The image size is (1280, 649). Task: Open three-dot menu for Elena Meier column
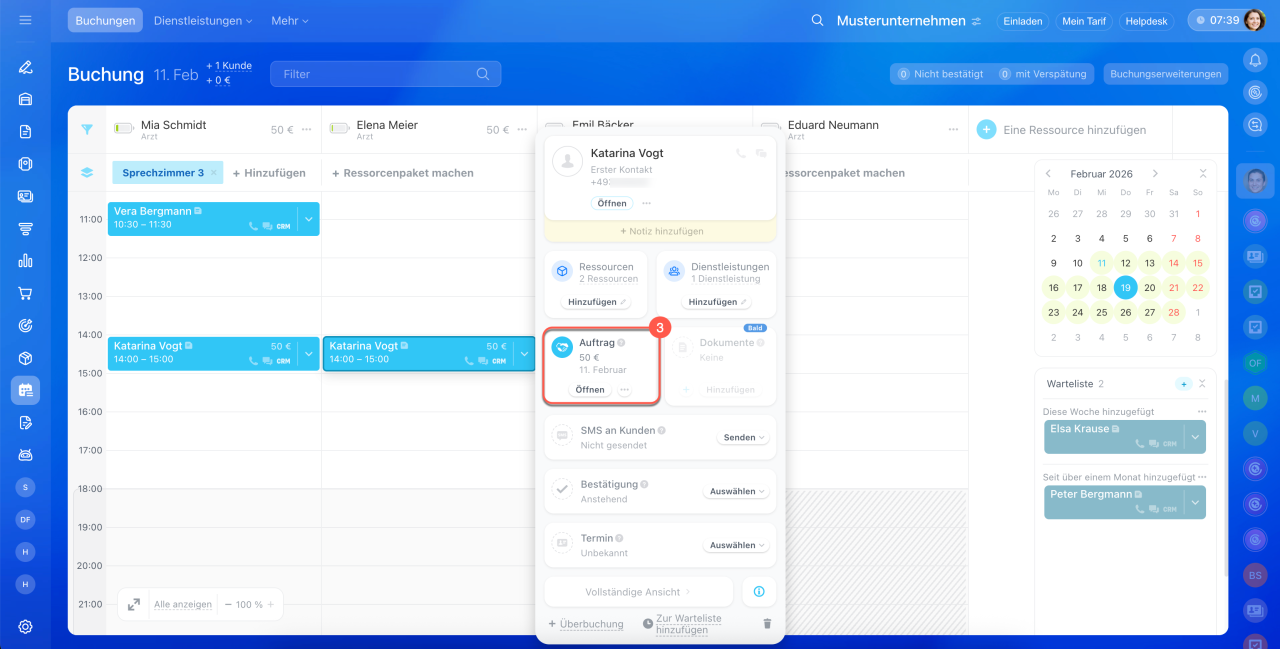(522, 130)
